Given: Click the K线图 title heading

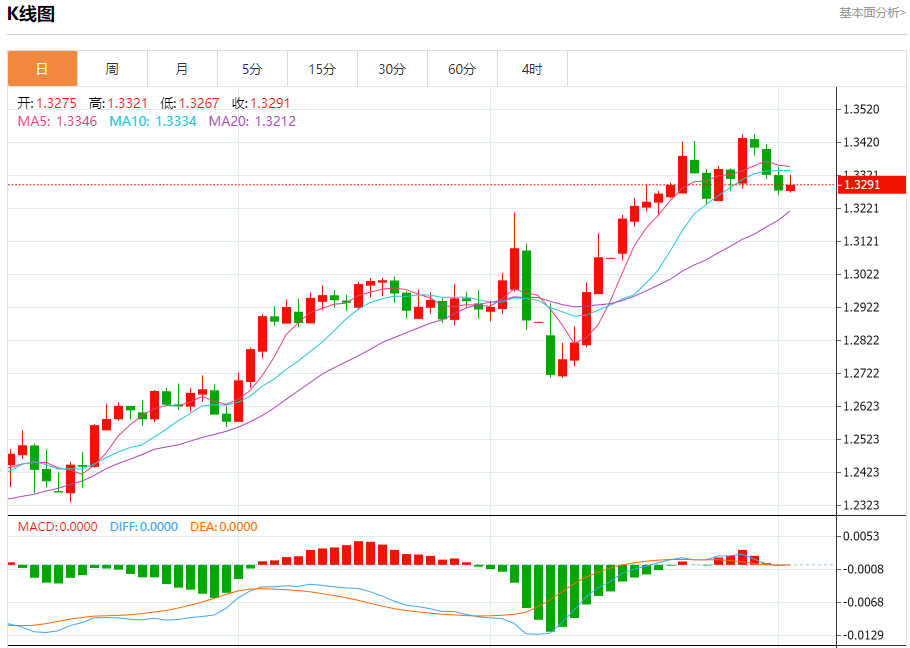Looking at the screenshot, I should click(x=31, y=14).
